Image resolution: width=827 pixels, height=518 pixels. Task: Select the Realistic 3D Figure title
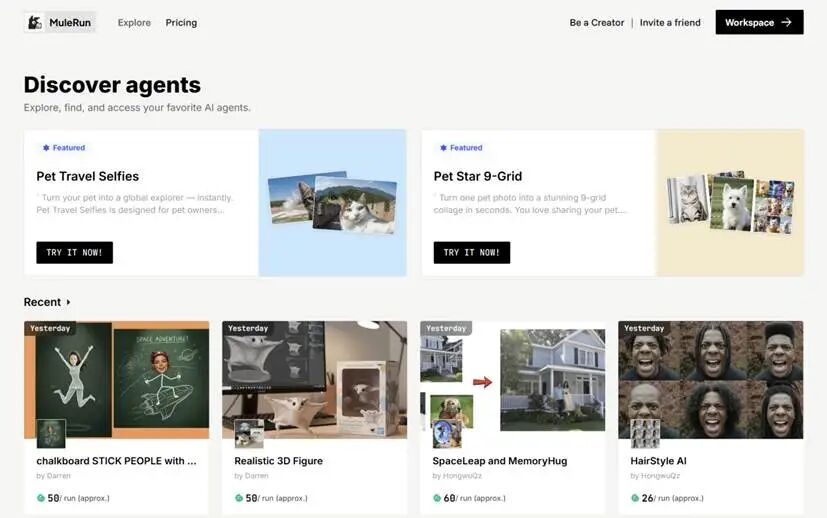[x=278, y=461]
